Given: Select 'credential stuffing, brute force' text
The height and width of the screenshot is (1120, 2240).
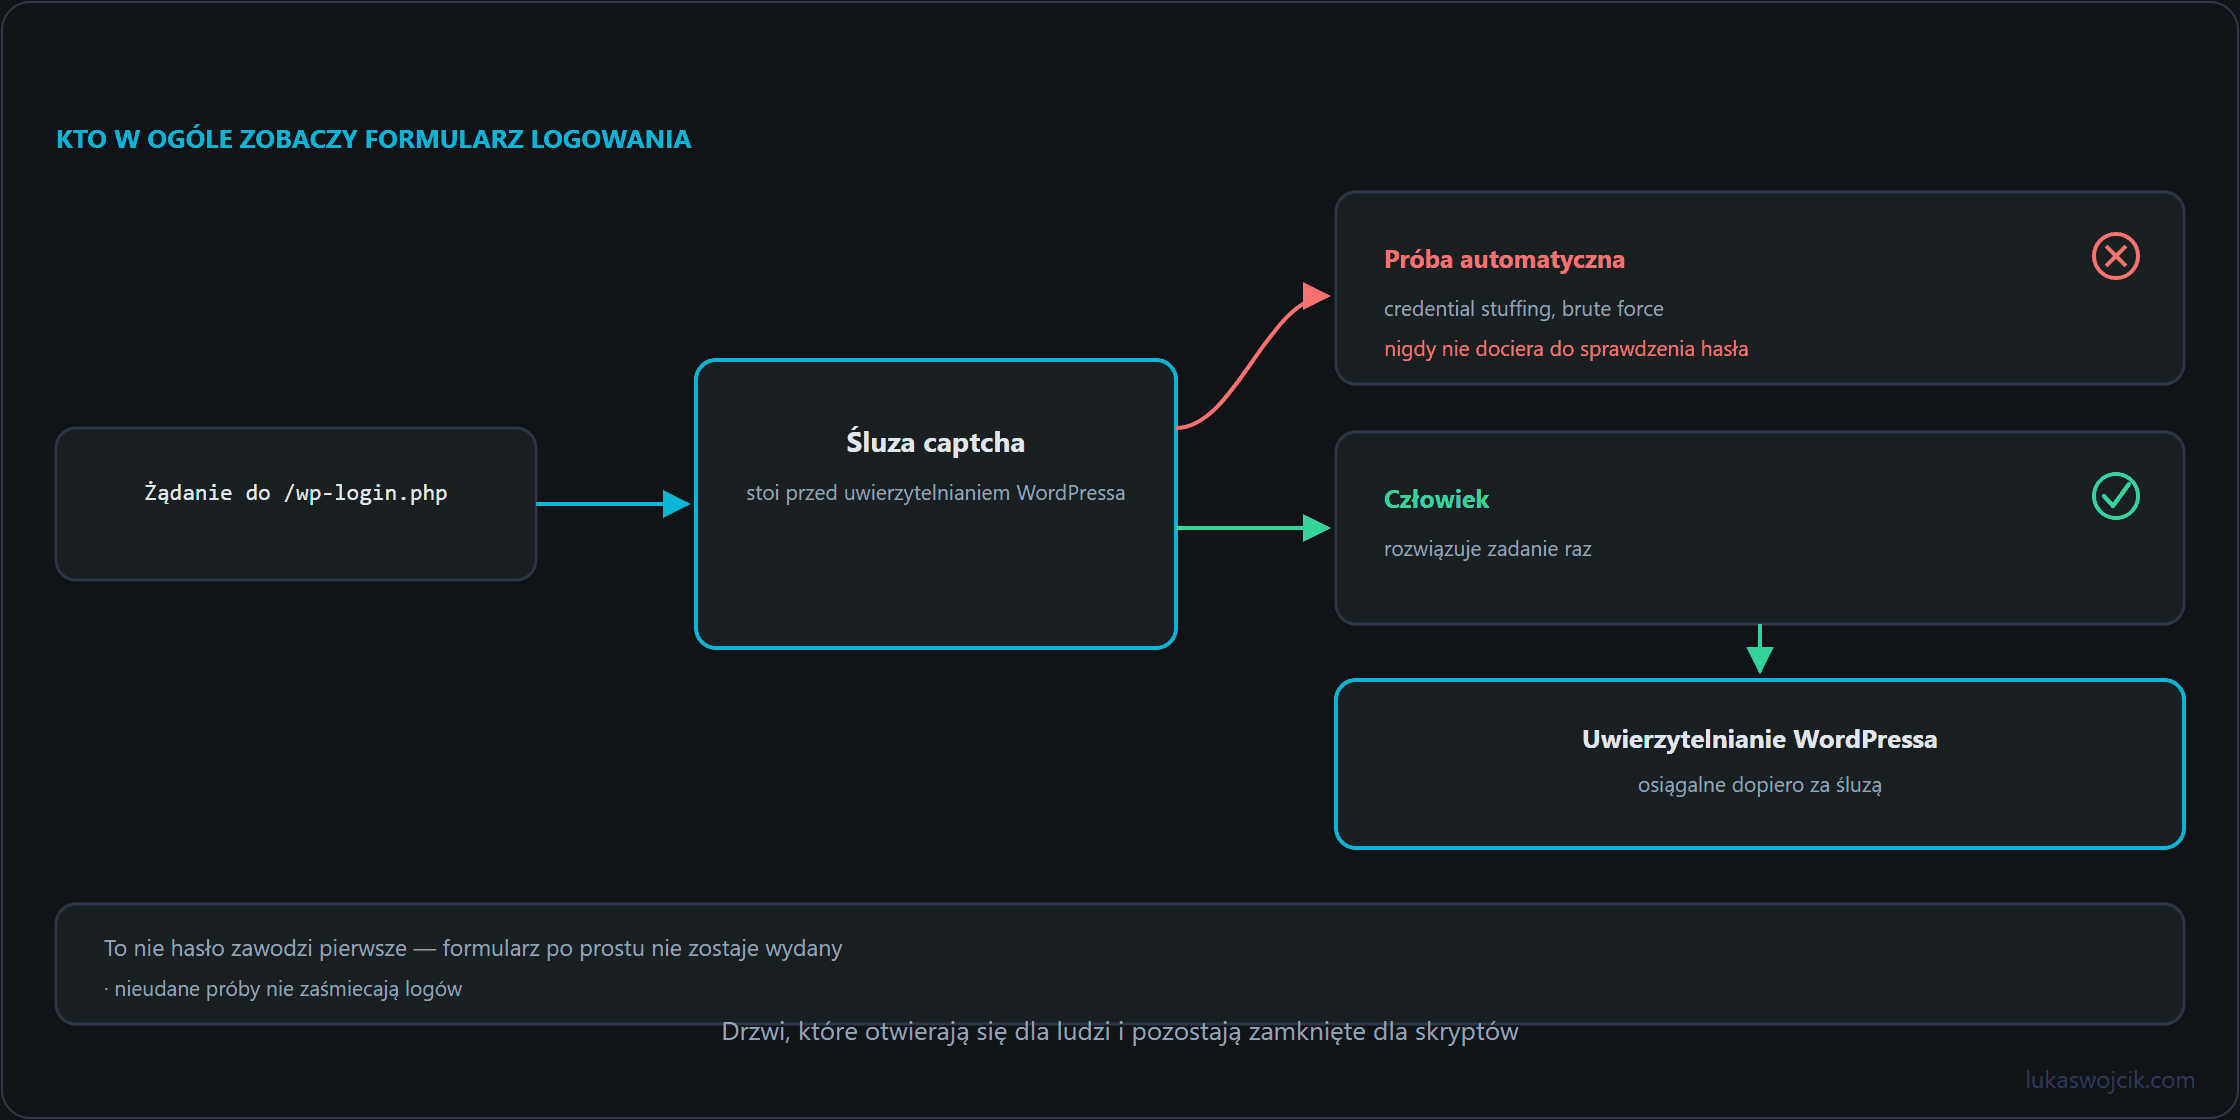Looking at the screenshot, I should click(x=1523, y=309).
